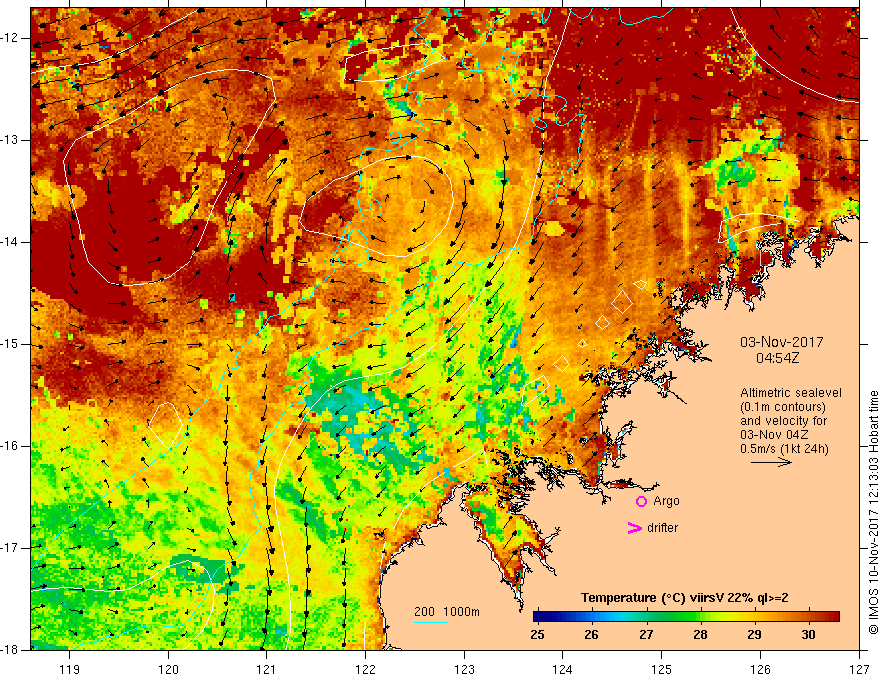Click the 'Altimetric sealevel' caption text
The height and width of the screenshot is (680, 880).
click(791, 393)
